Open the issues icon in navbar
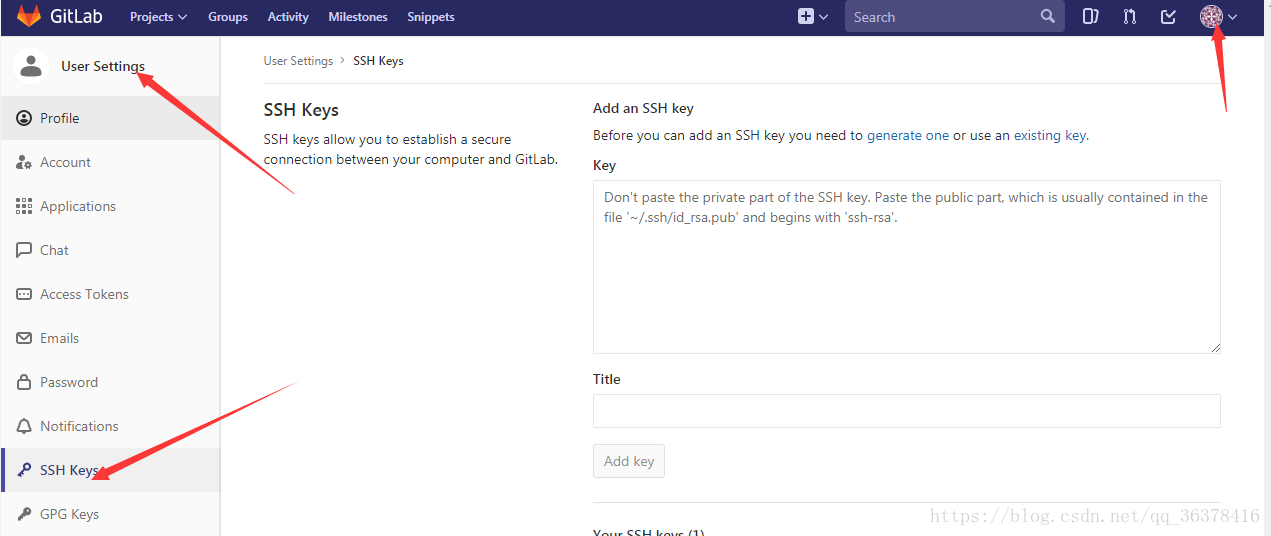This screenshot has width=1271, height=536. point(1091,17)
